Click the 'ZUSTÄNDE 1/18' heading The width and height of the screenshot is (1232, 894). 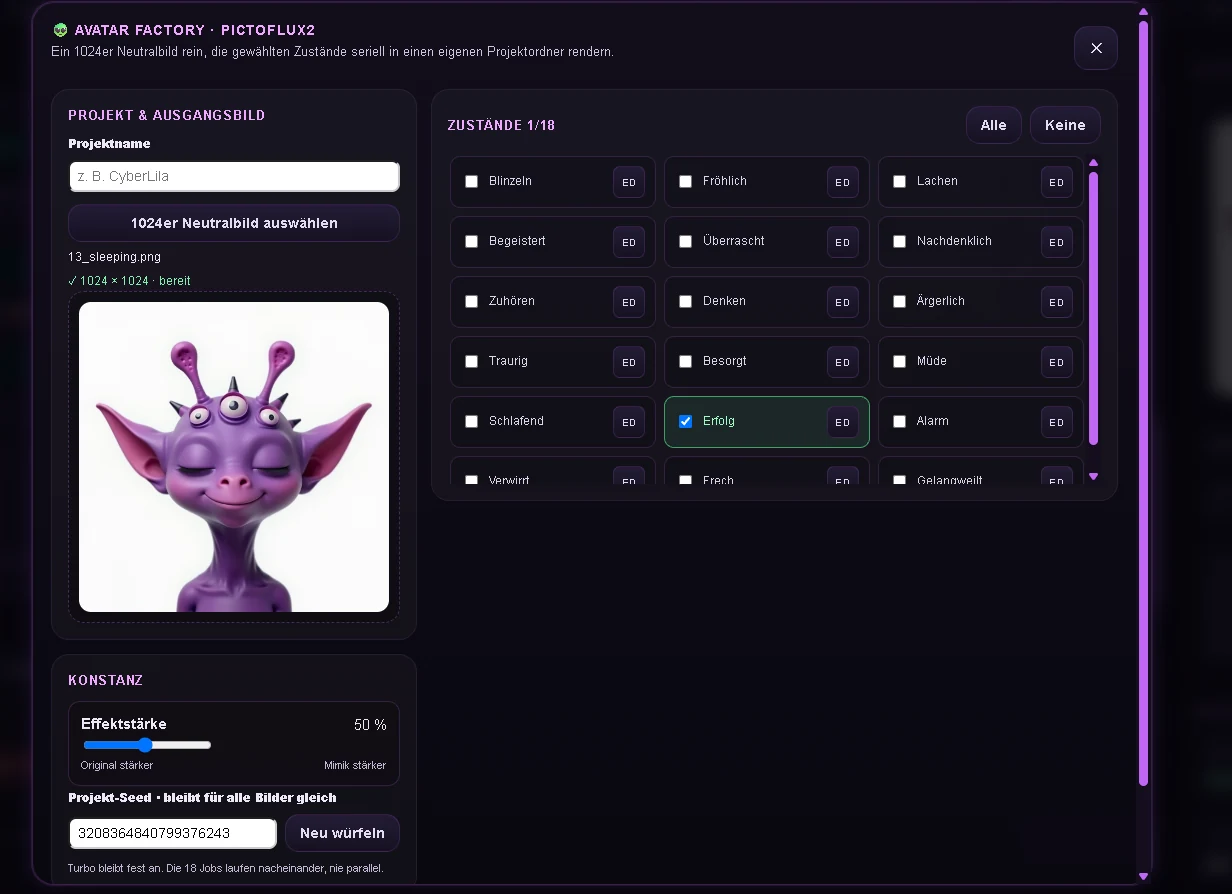point(501,126)
